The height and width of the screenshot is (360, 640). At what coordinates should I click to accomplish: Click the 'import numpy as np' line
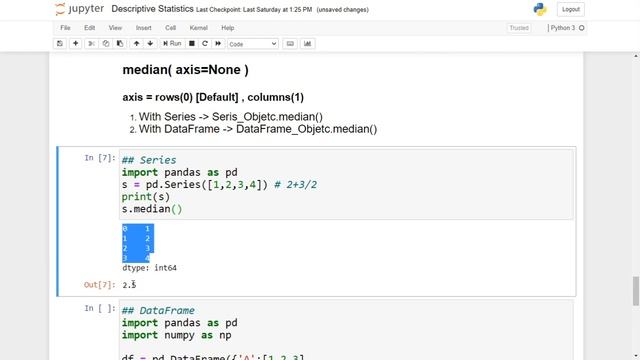(176, 335)
